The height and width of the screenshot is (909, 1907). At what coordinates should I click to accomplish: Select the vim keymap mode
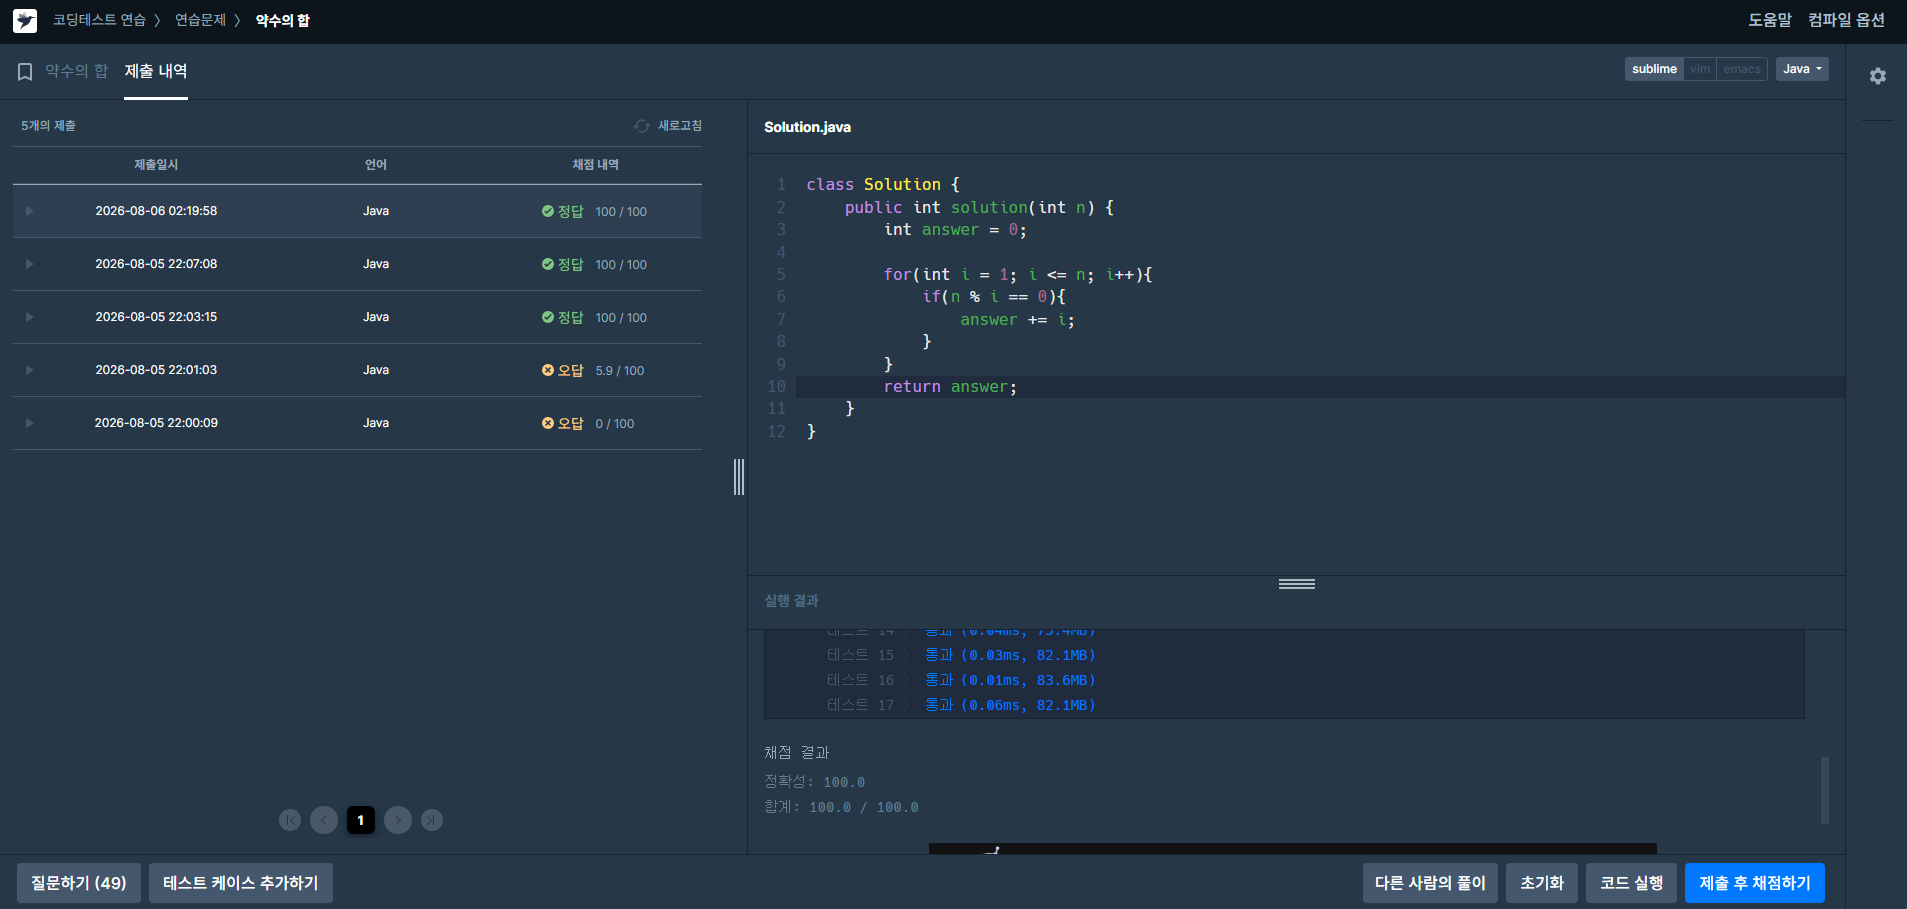tap(1700, 69)
